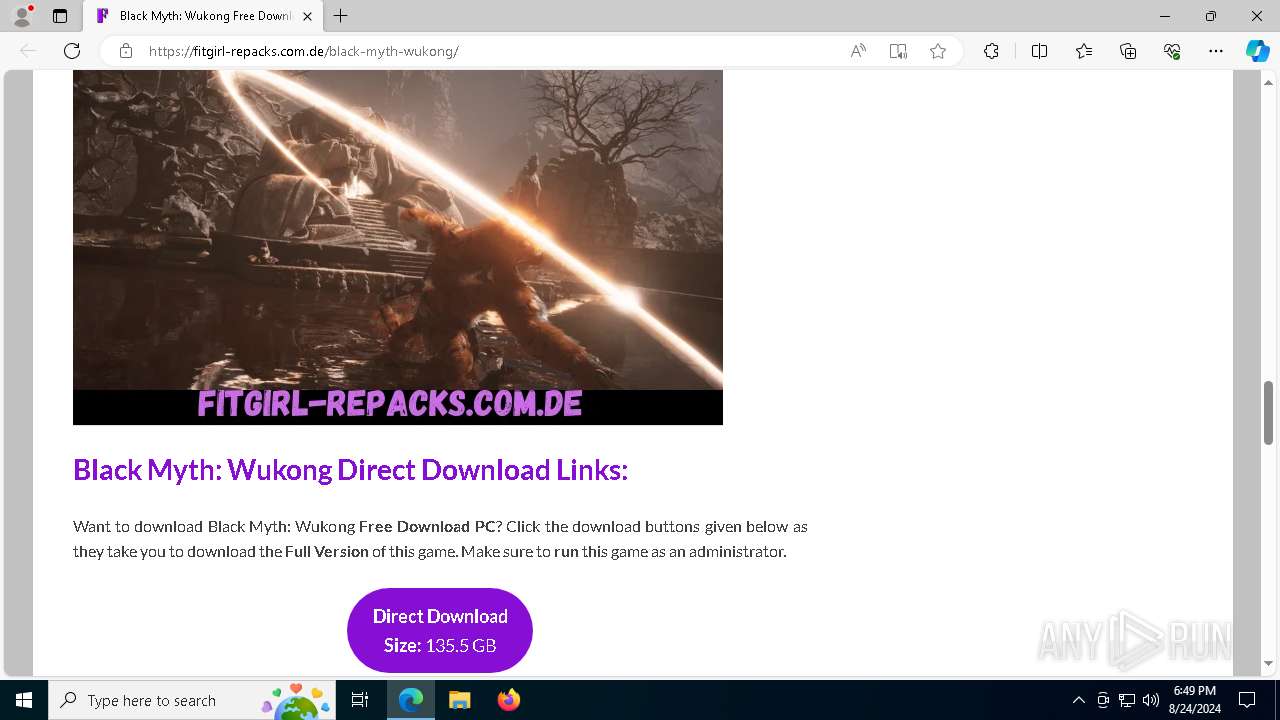This screenshot has height=720, width=1280.
Task: Show hidden system tray icons
Action: tap(1078, 700)
